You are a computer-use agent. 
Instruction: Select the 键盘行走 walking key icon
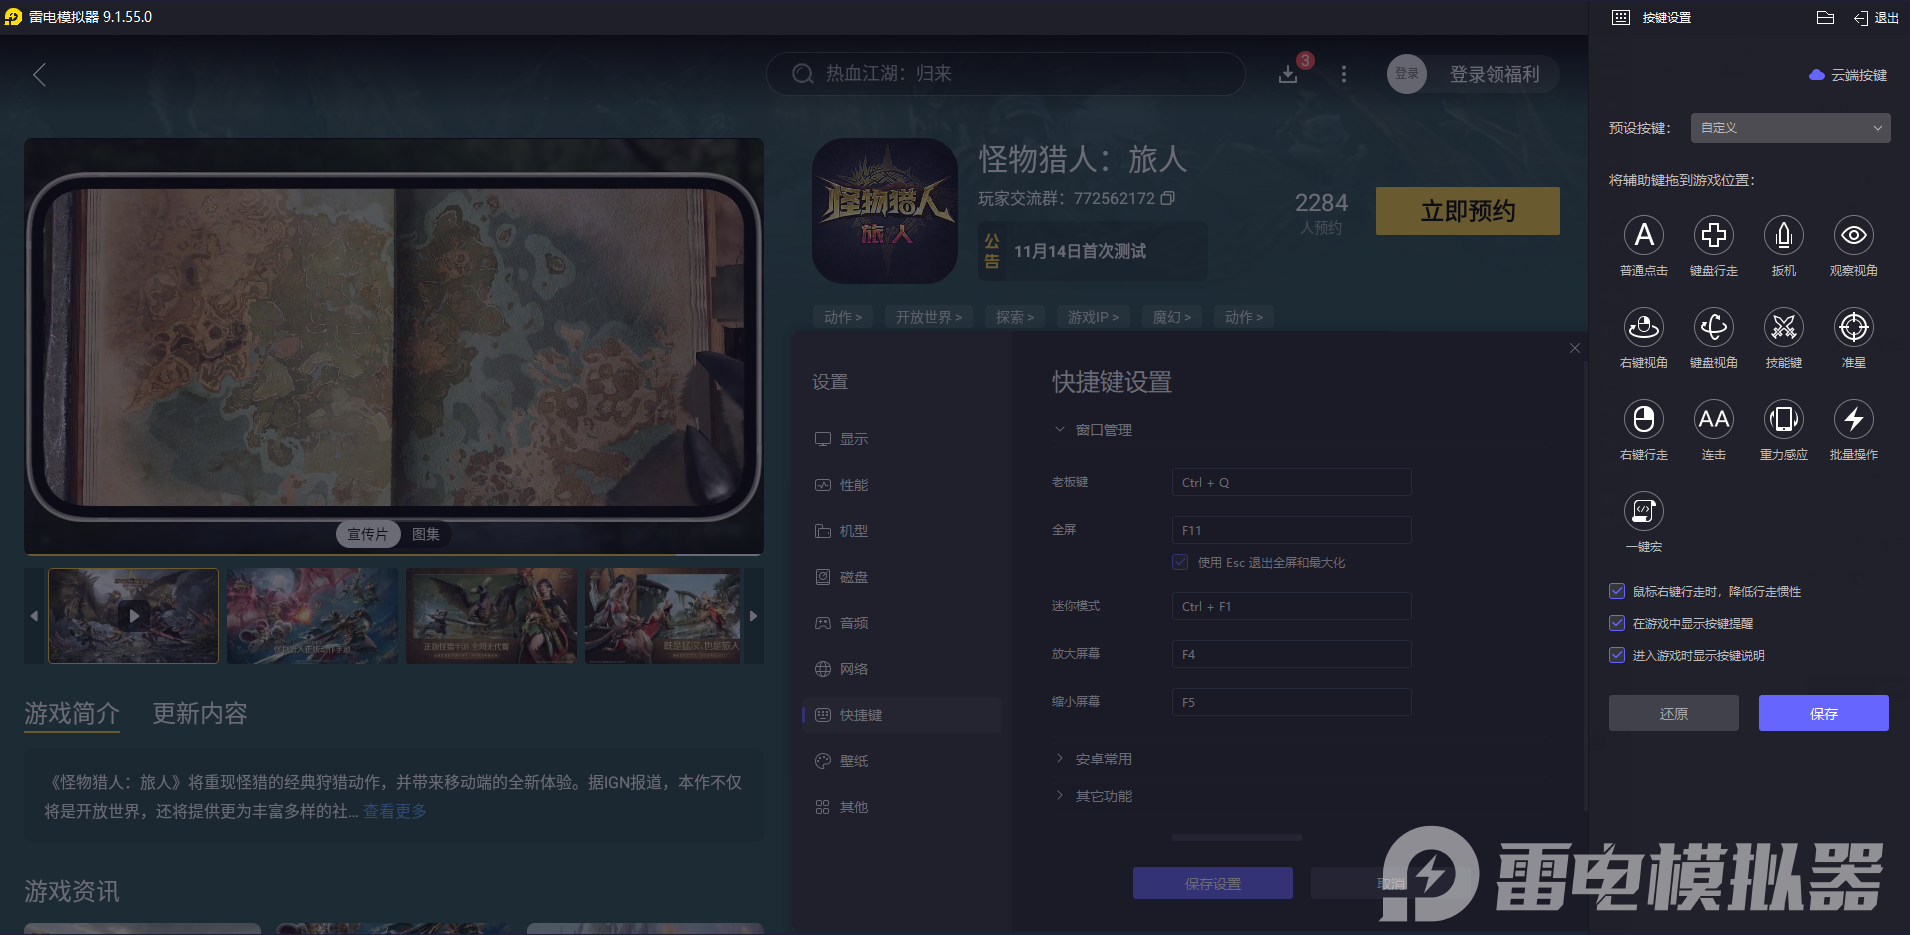click(1713, 236)
